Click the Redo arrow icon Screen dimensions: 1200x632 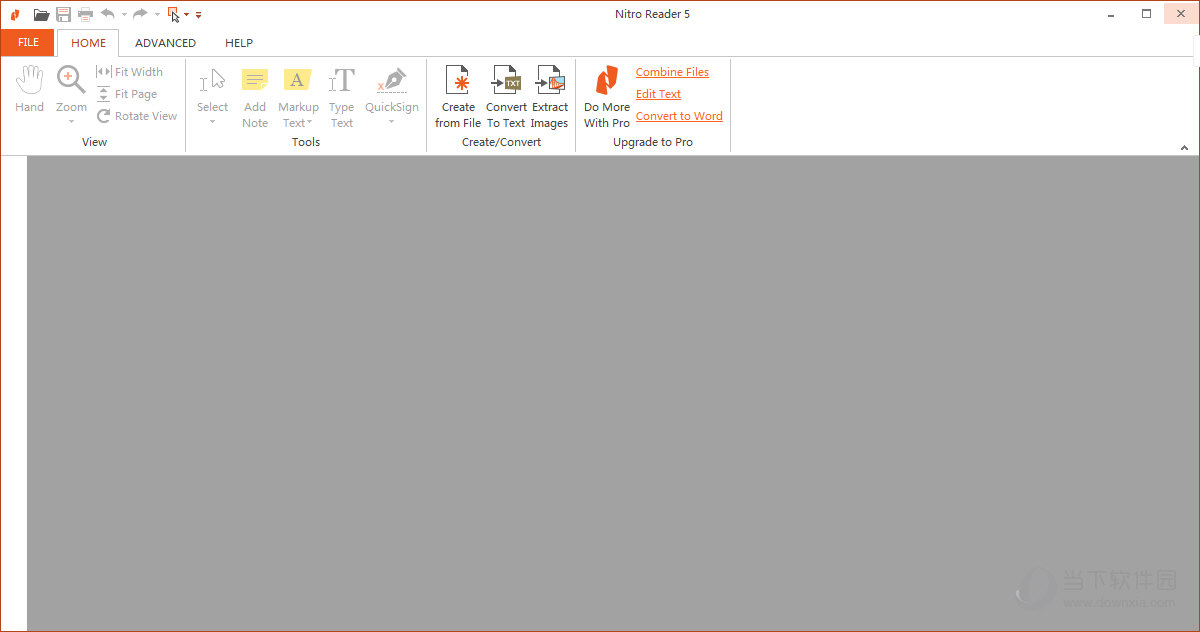(140, 14)
